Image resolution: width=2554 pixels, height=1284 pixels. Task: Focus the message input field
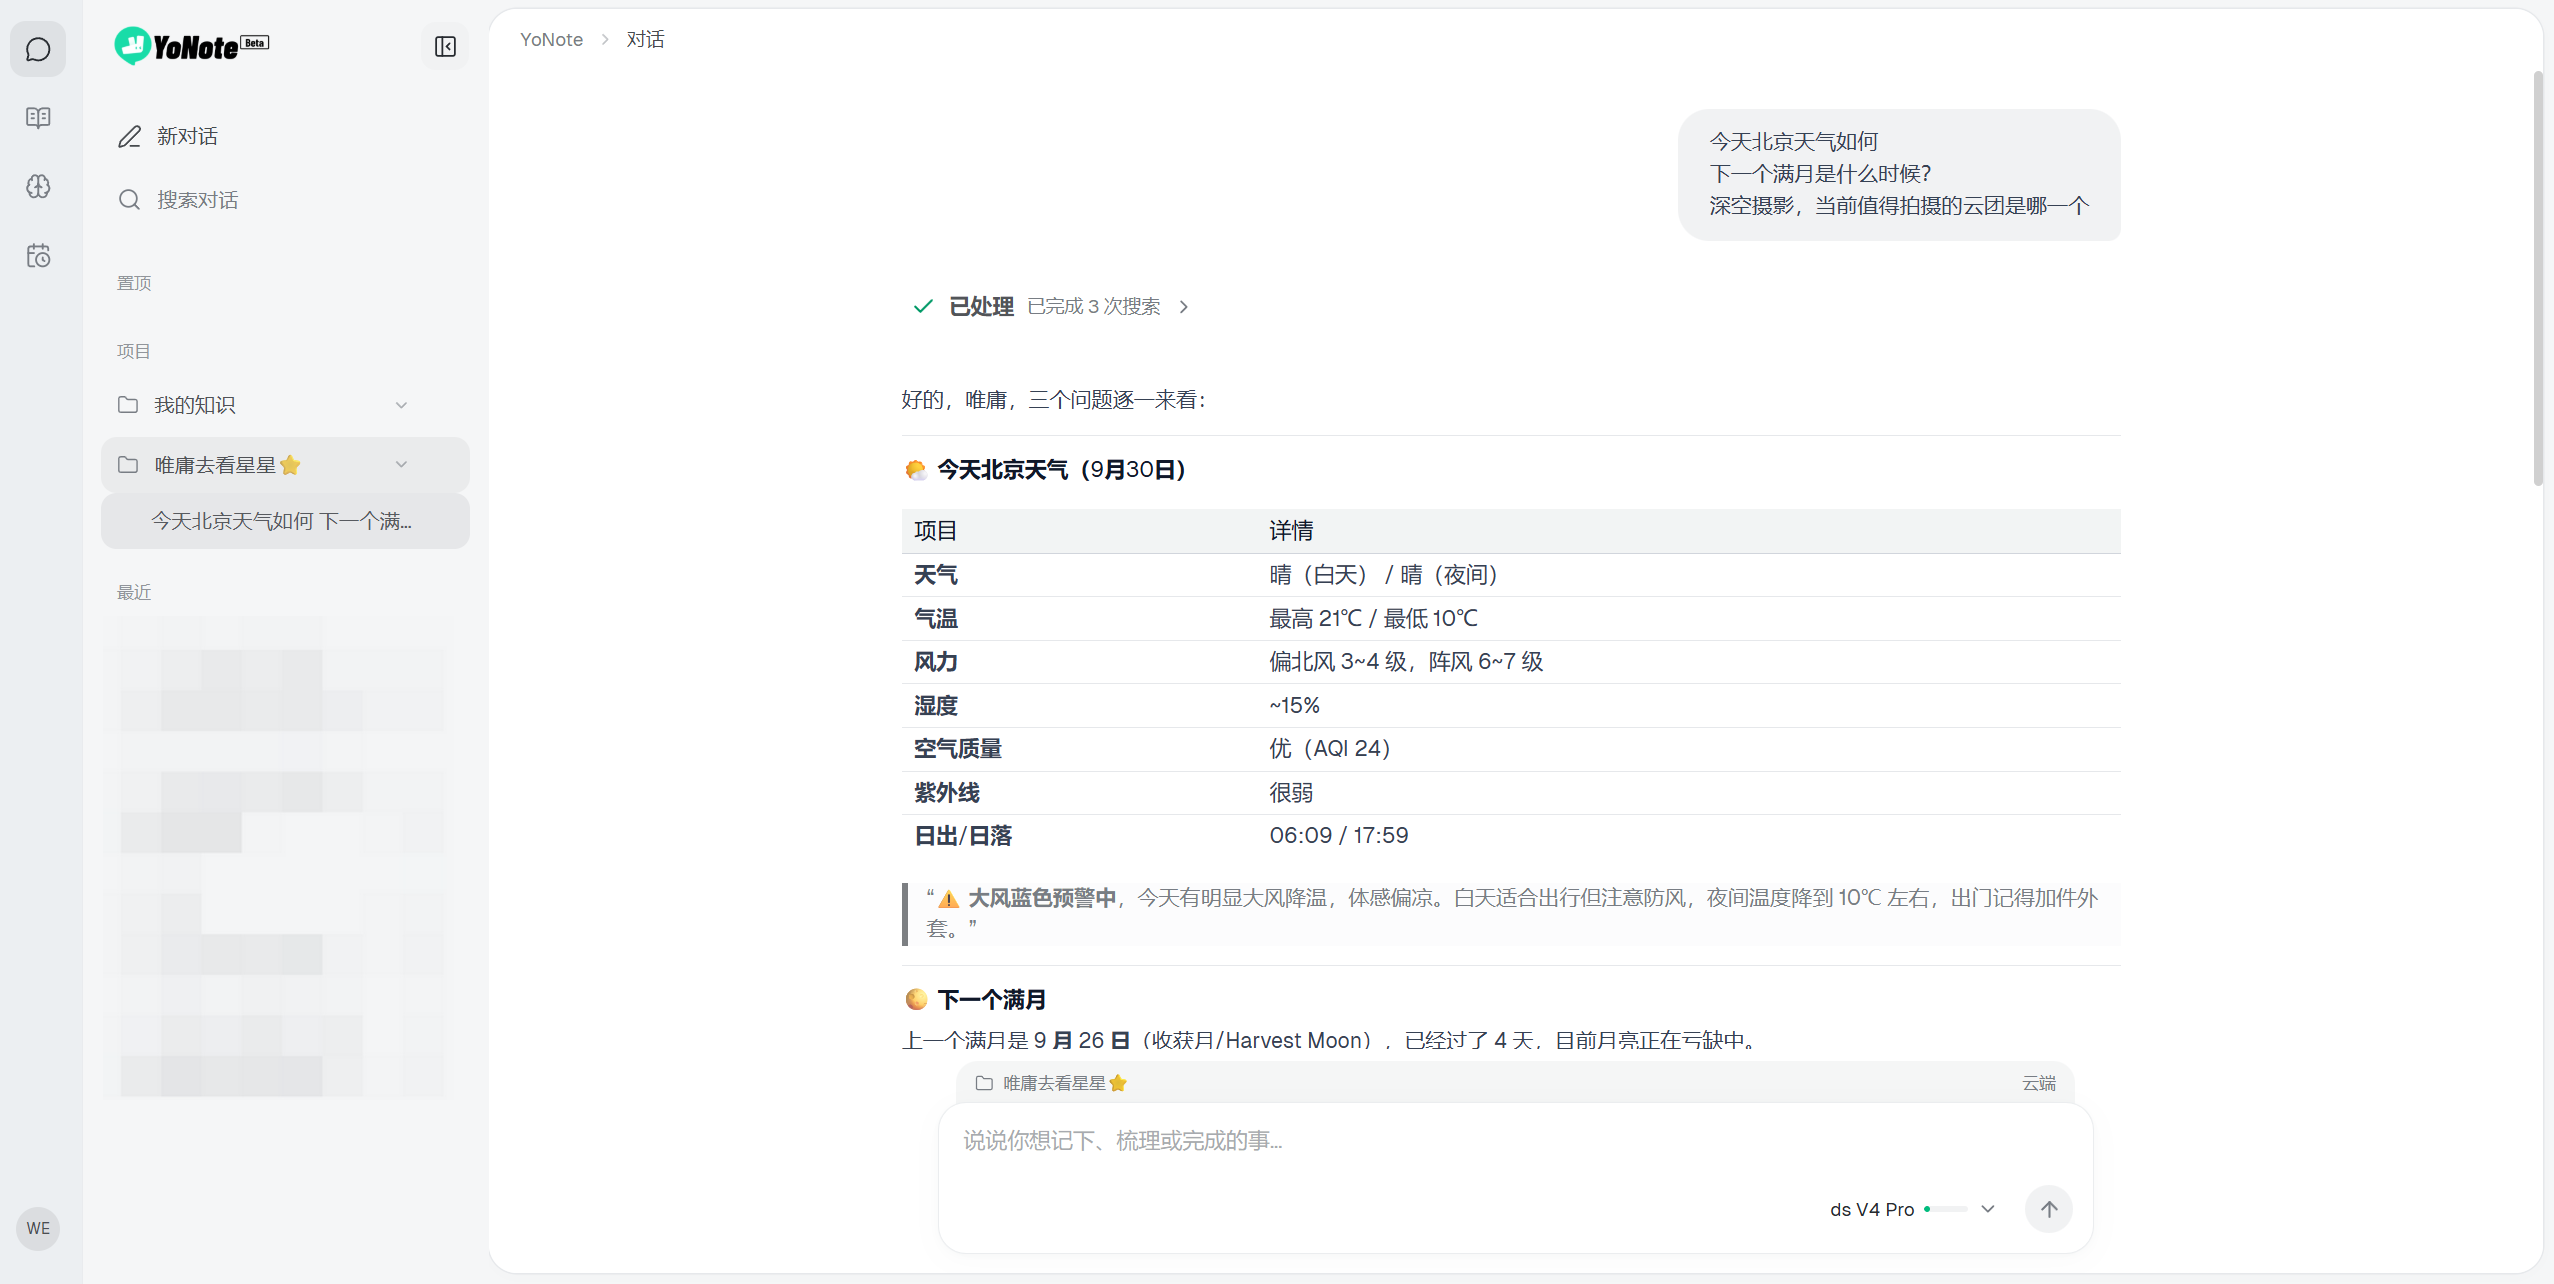tap(1515, 1141)
